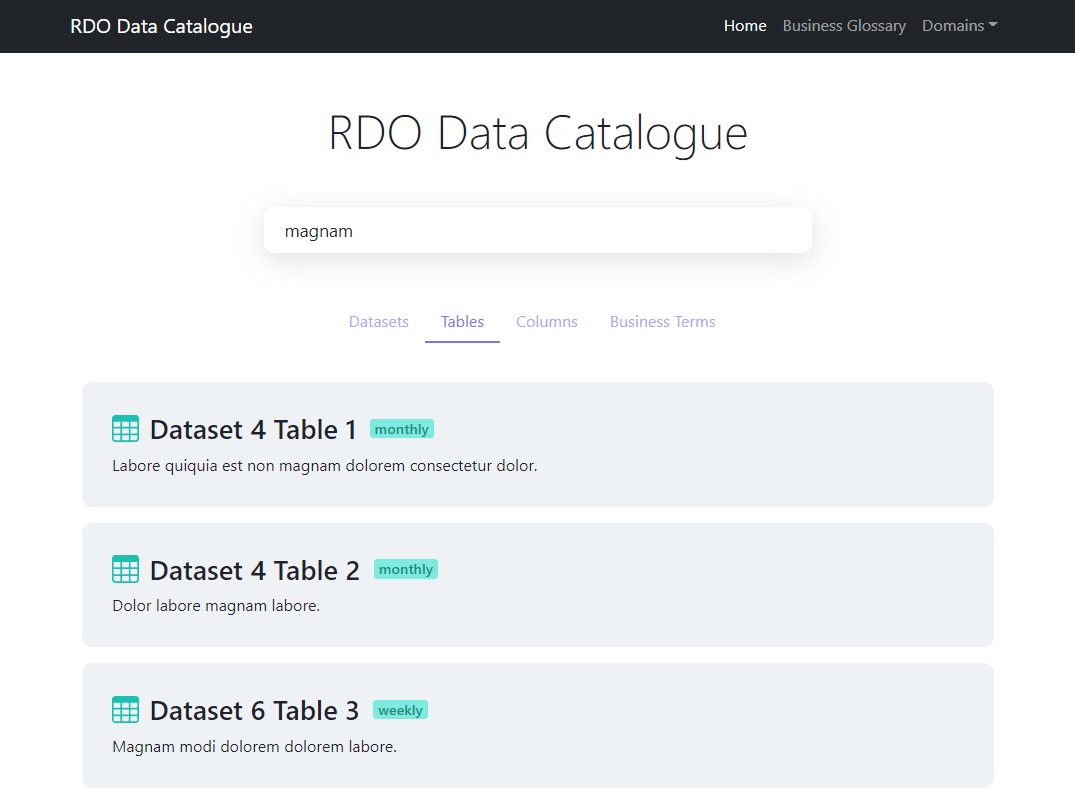The width and height of the screenshot is (1075, 800).
Task: Go to Home in navbar
Action: pyautogui.click(x=745, y=26)
